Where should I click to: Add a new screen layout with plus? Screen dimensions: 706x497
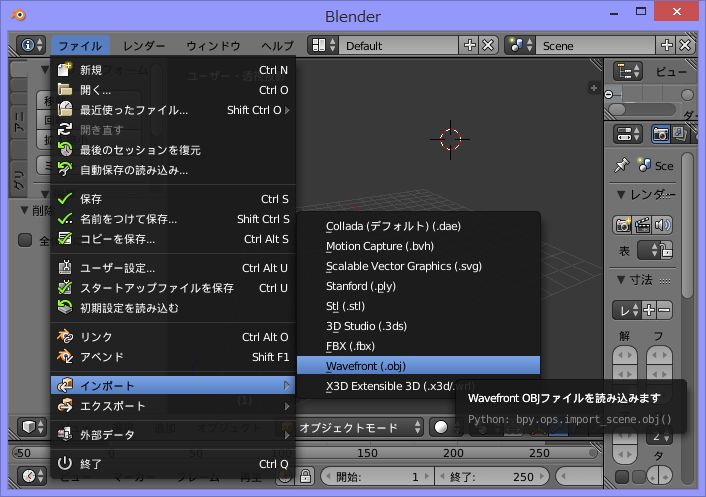(470, 45)
